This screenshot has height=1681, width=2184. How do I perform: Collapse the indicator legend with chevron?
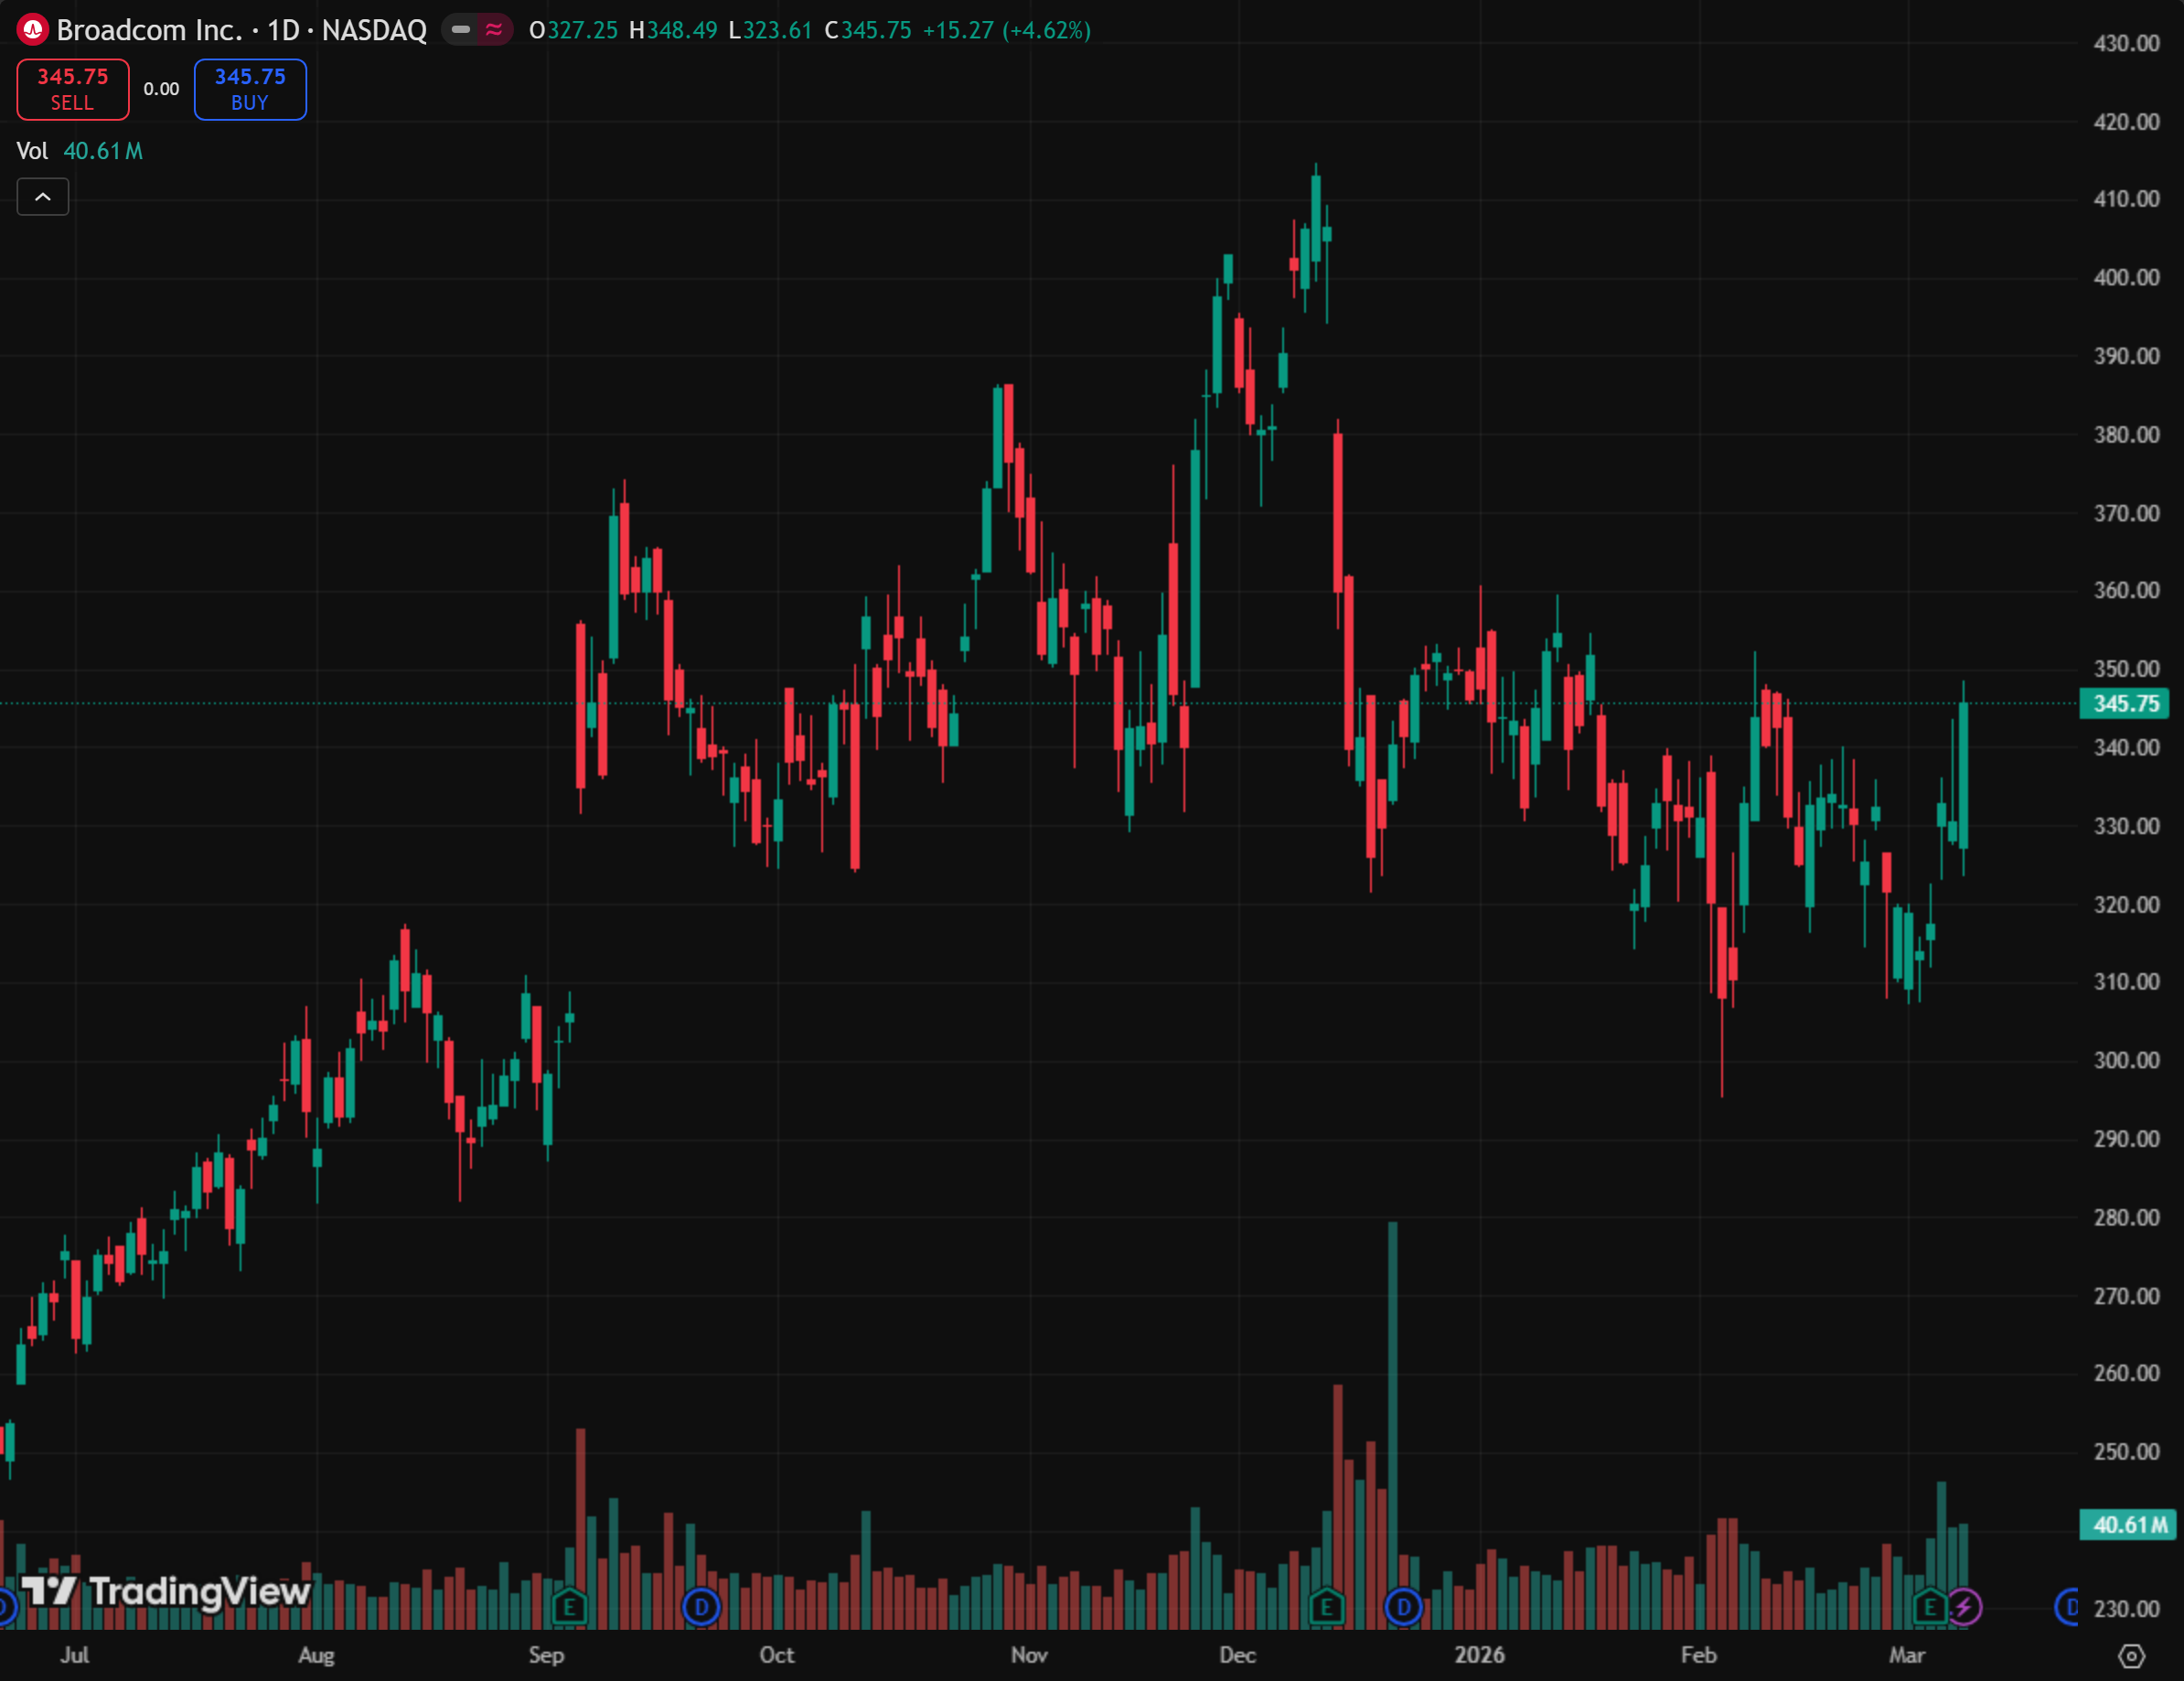pos(43,197)
